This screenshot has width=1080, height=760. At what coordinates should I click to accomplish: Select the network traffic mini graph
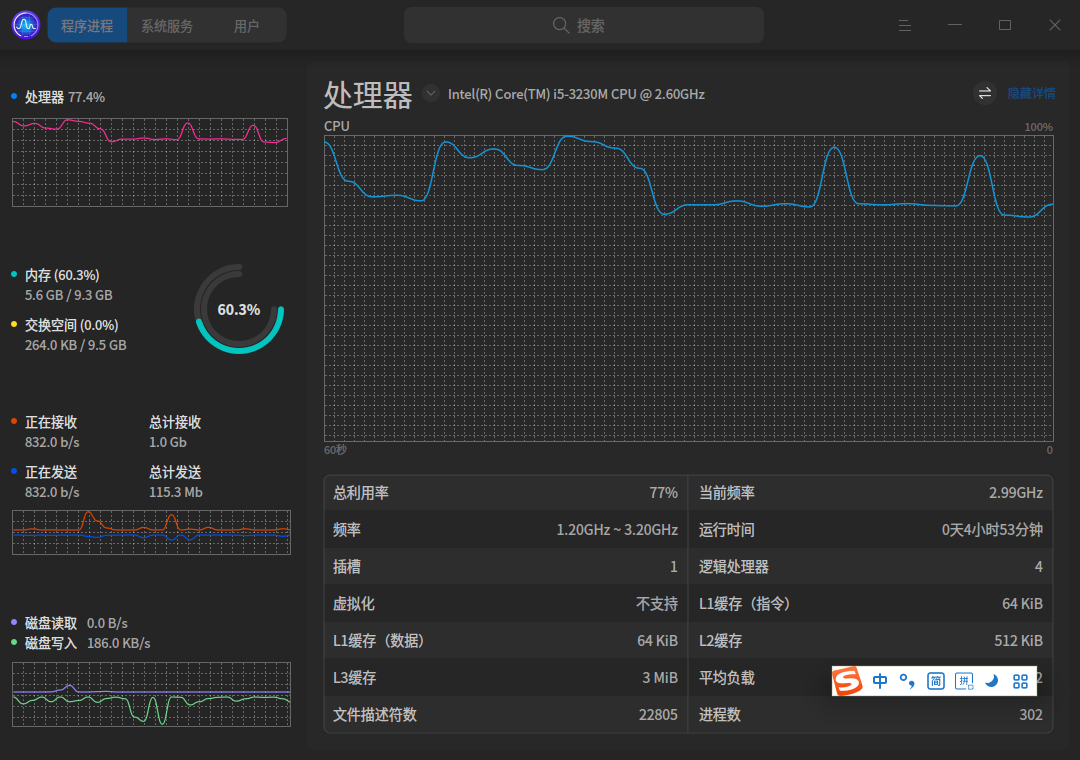point(152,532)
